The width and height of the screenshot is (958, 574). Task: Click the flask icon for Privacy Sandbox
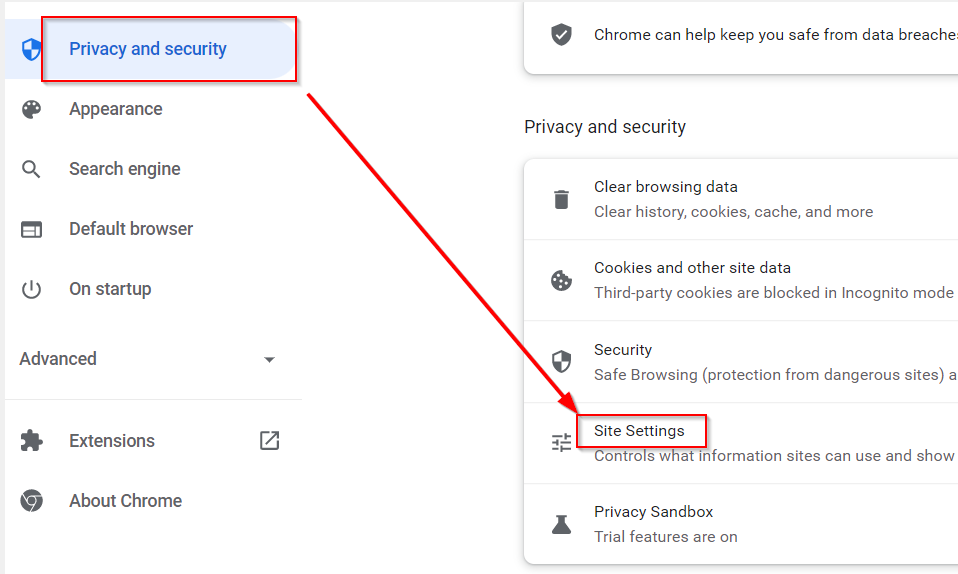click(x=561, y=524)
